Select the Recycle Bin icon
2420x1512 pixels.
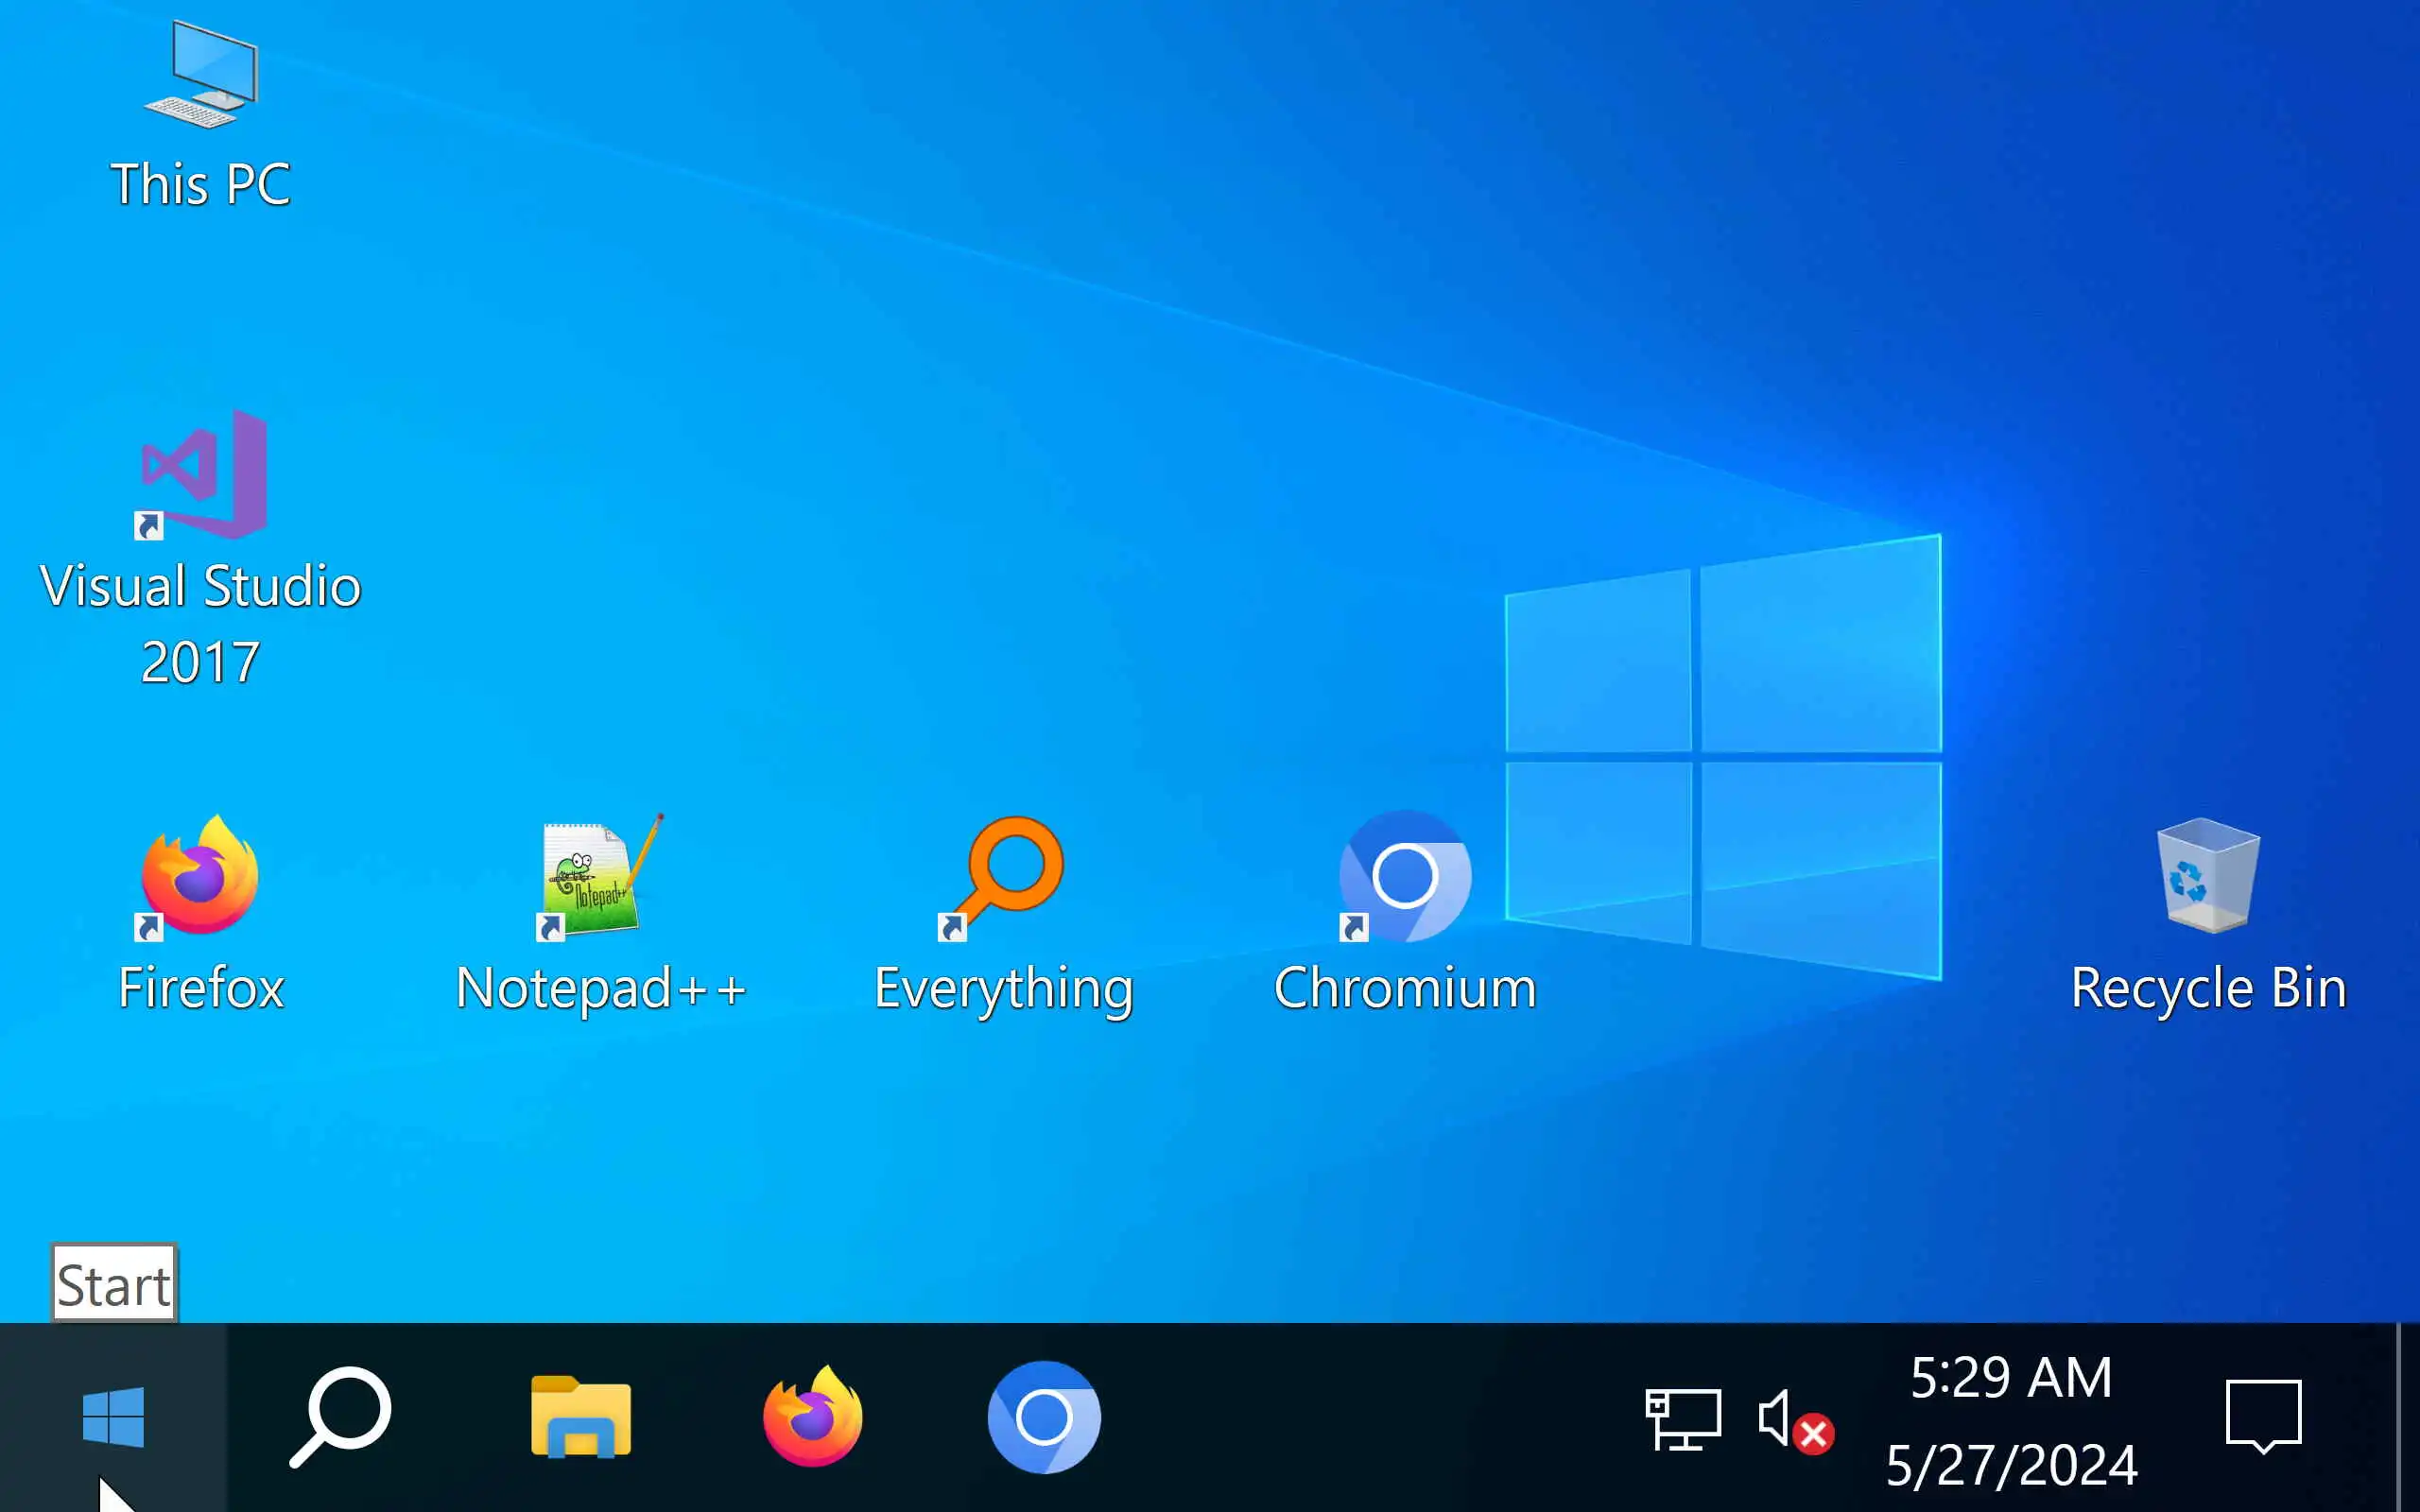click(x=2208, y=876)
